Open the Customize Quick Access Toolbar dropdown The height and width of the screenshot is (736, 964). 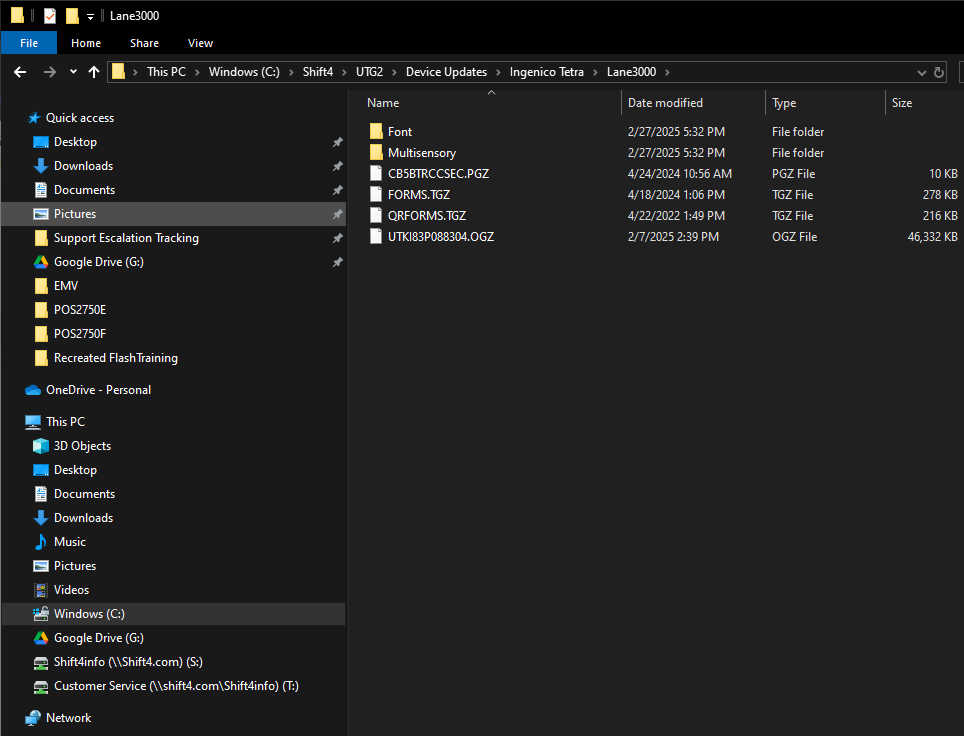point(90,16)
